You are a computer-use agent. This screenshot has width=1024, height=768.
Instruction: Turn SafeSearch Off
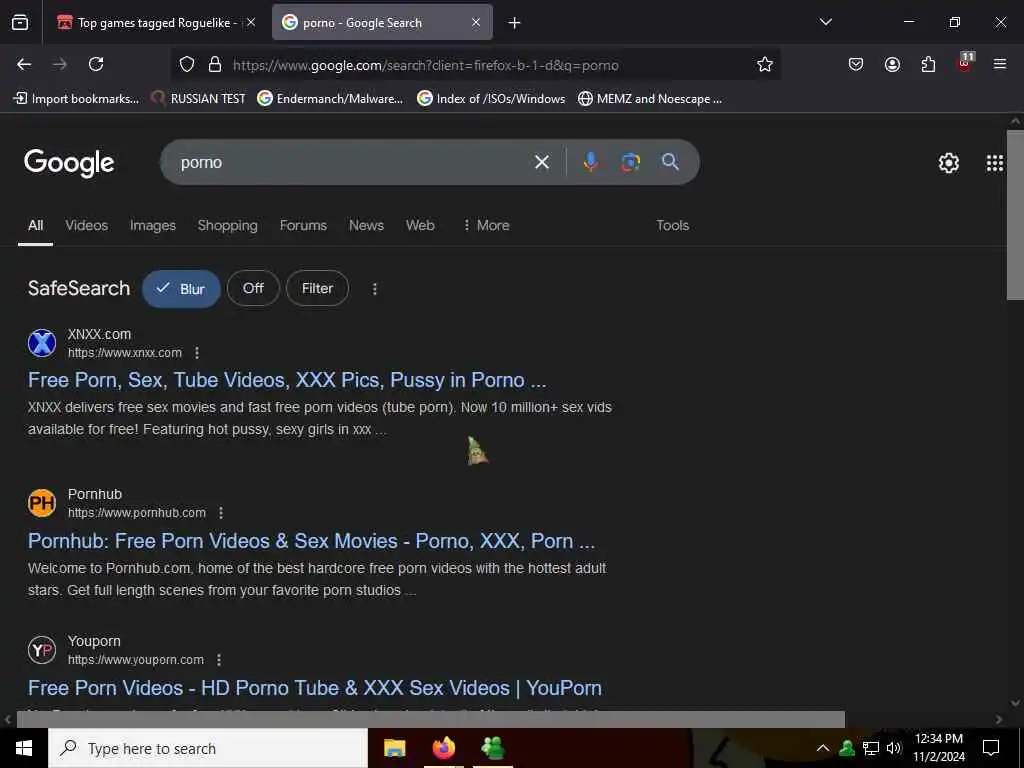[253, 288]
